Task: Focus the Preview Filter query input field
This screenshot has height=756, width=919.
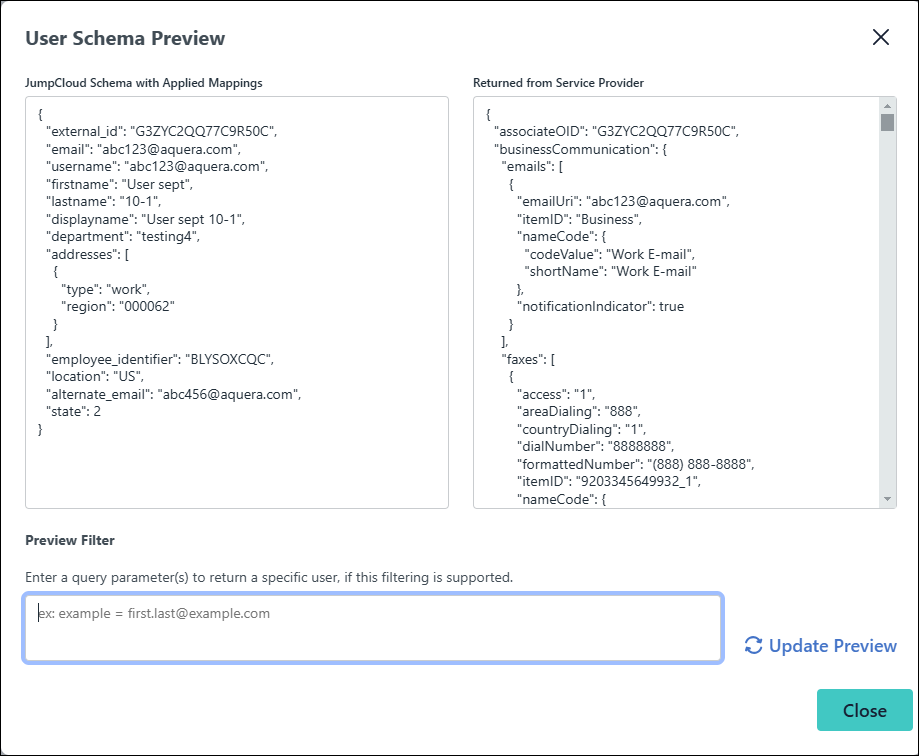Action: (x=373, y=628)
